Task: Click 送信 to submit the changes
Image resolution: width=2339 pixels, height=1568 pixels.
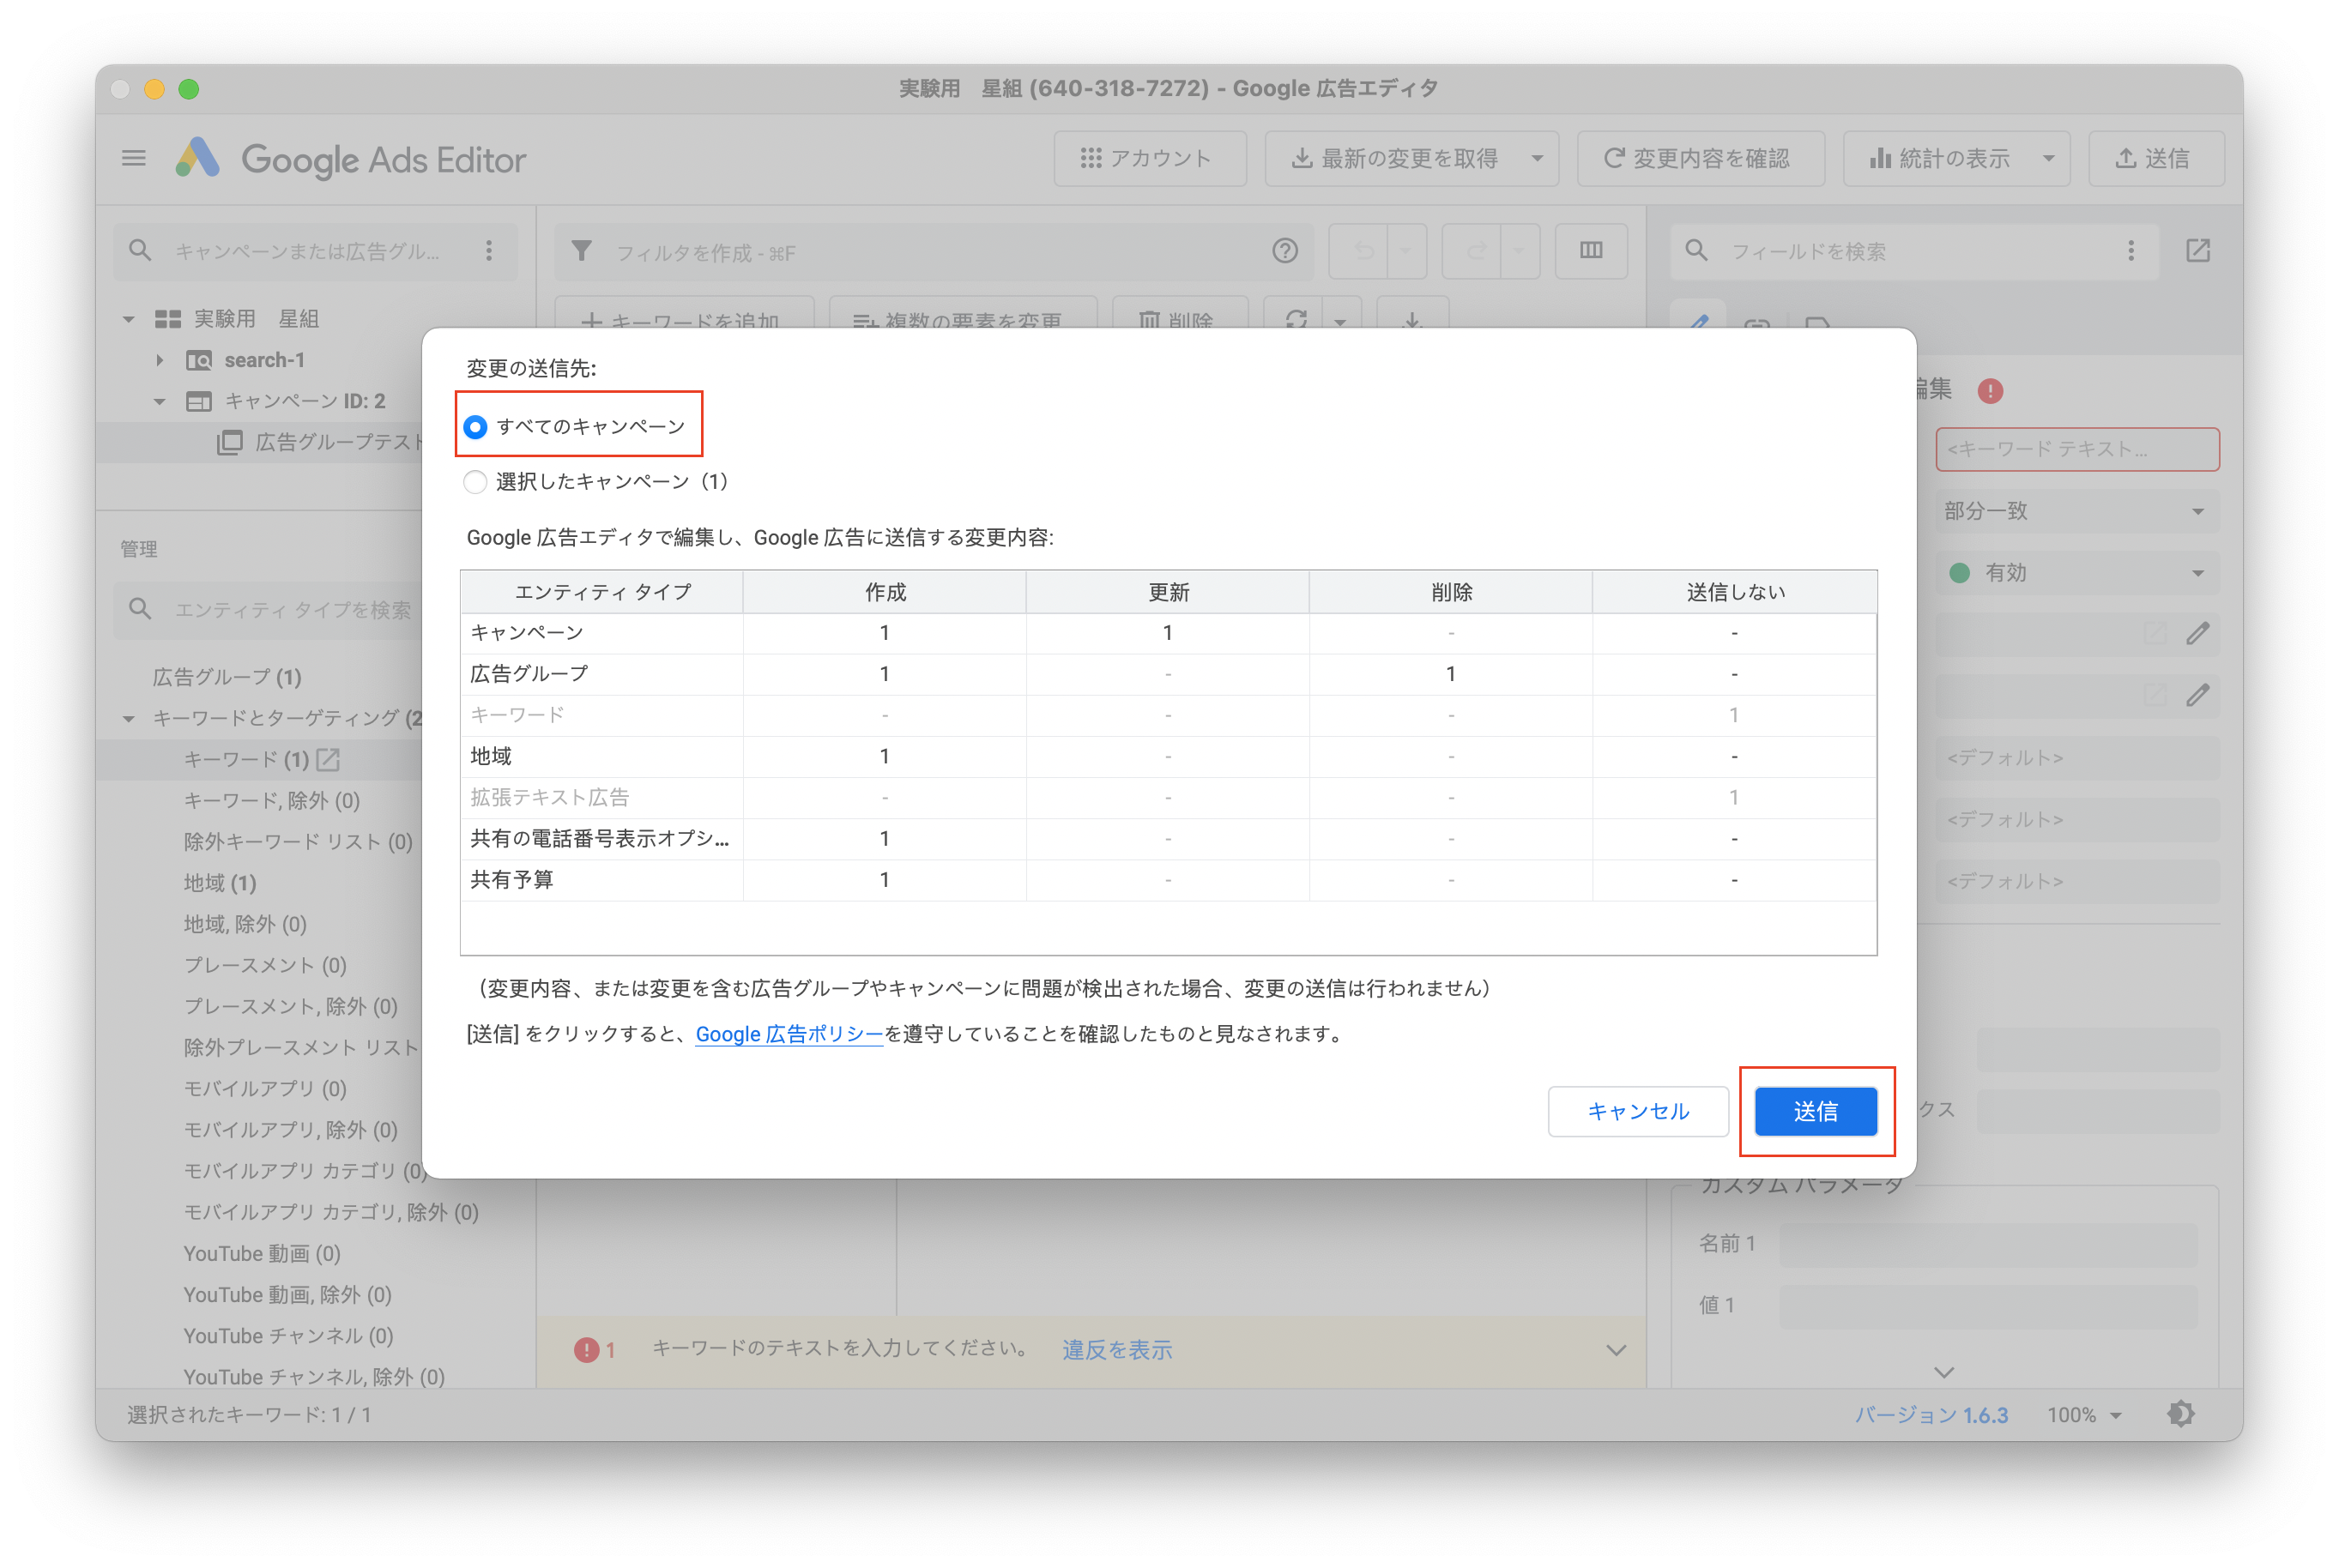Action: [x=1816, y=1111]
